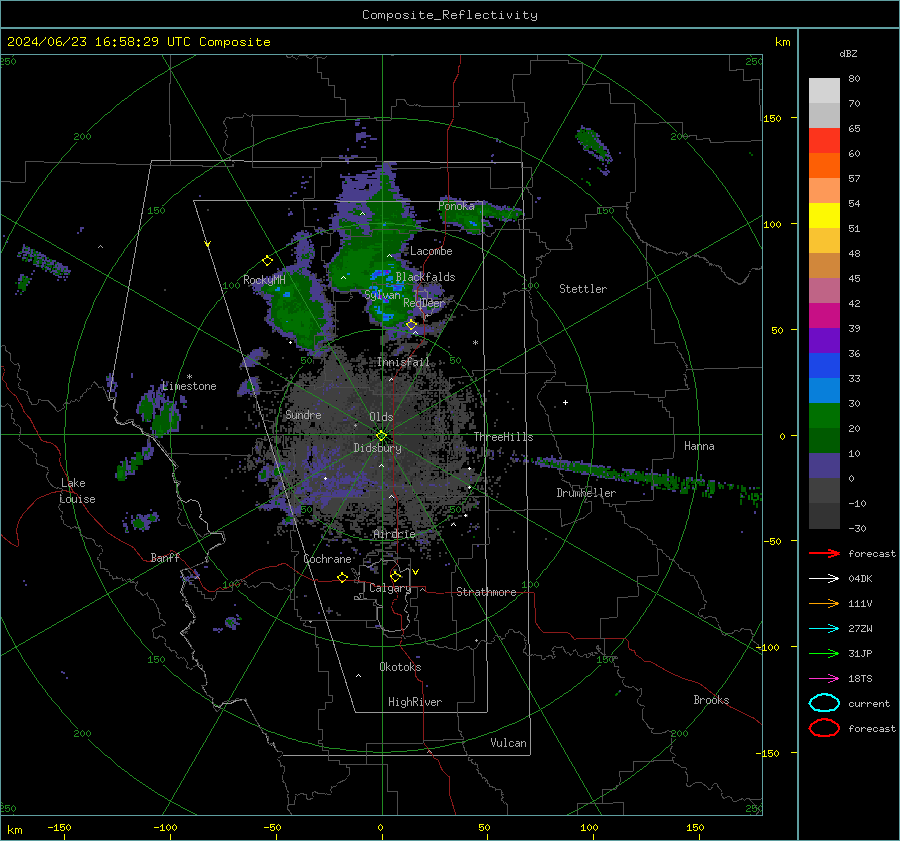
Task: Click the dBZ legend heading
Action: pos(848,53)
